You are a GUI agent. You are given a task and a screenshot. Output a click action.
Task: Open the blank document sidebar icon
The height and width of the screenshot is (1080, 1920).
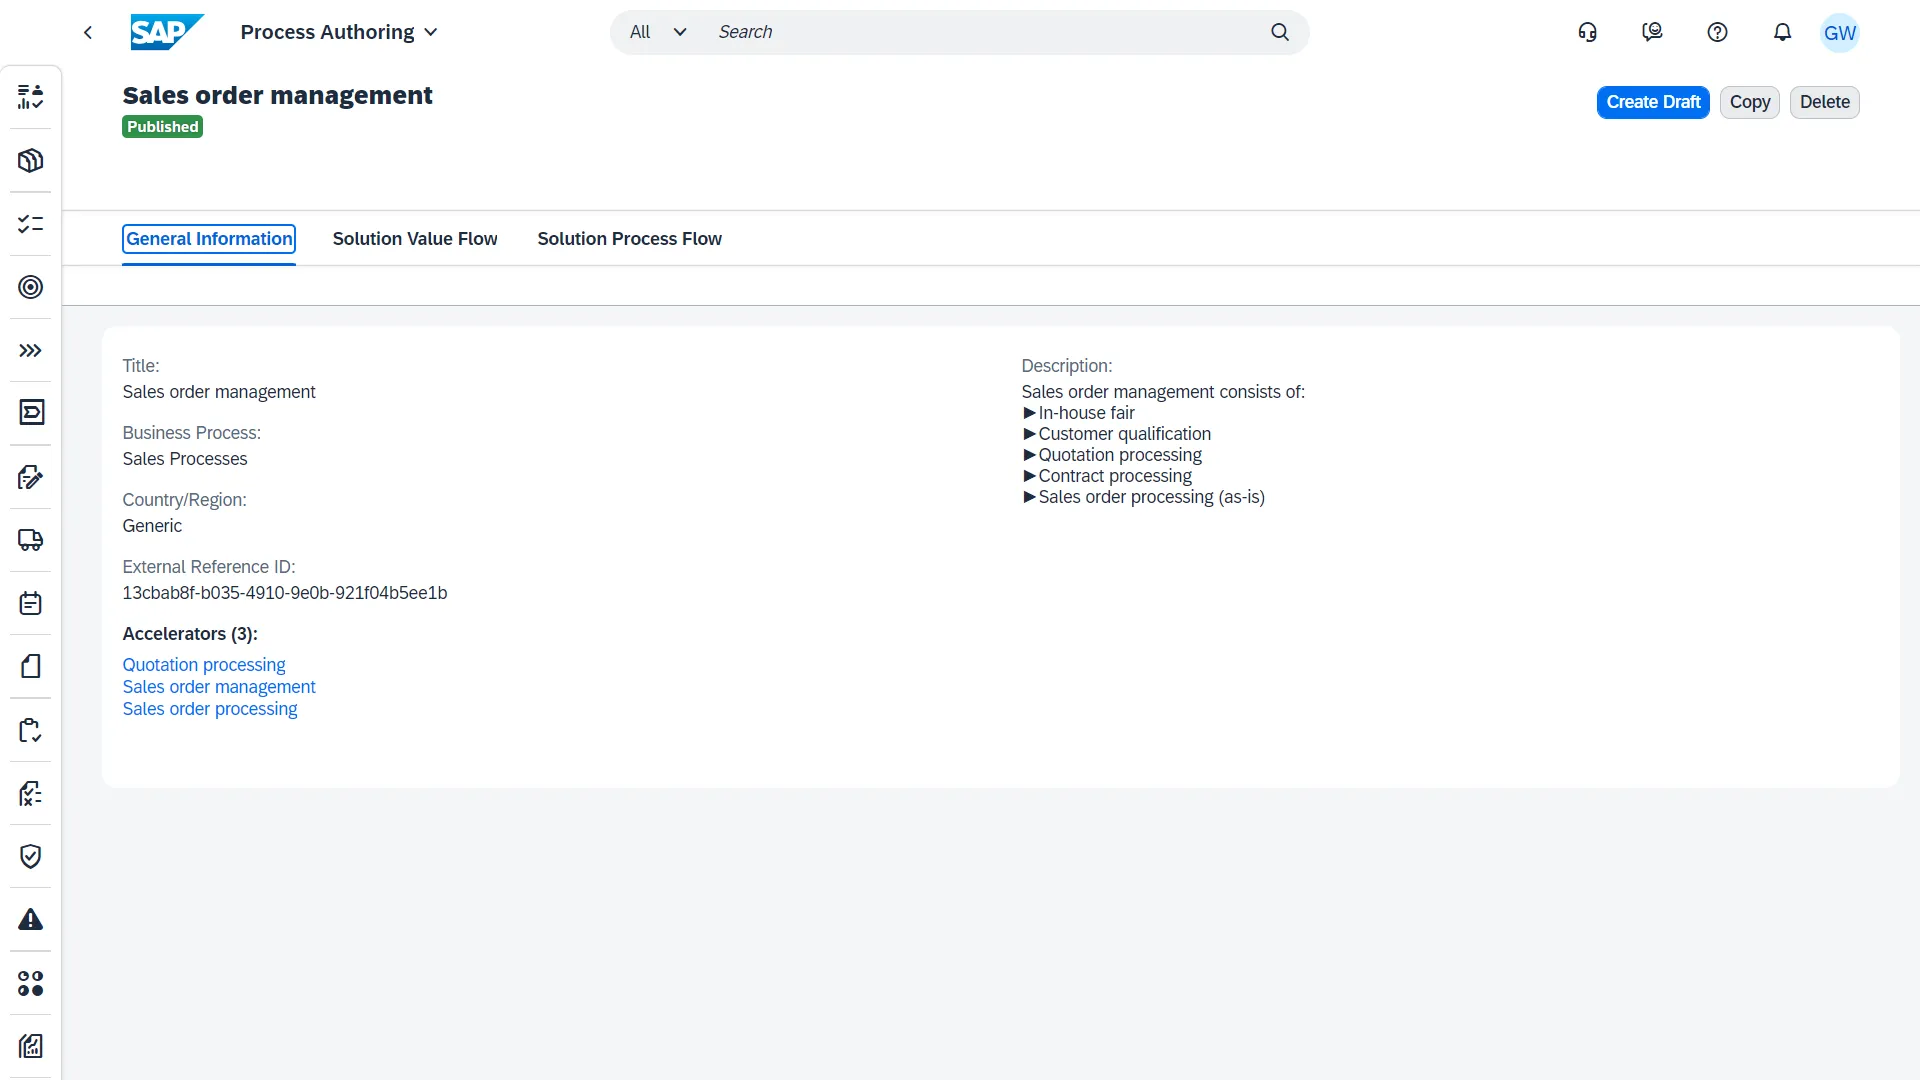pos(31,666)
